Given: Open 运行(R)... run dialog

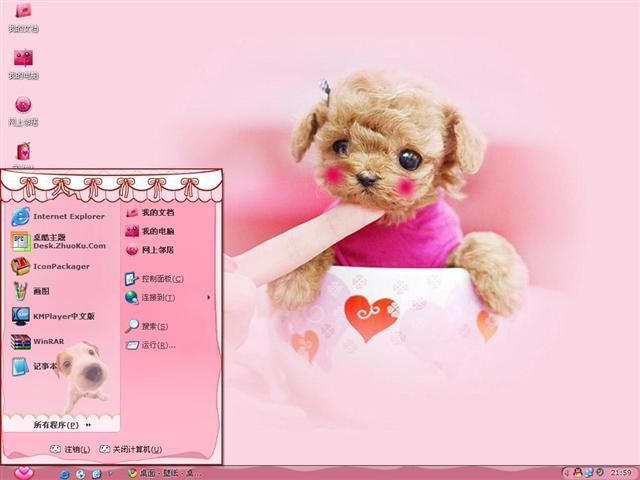Looking at the screenshot, I should point(150,345).
